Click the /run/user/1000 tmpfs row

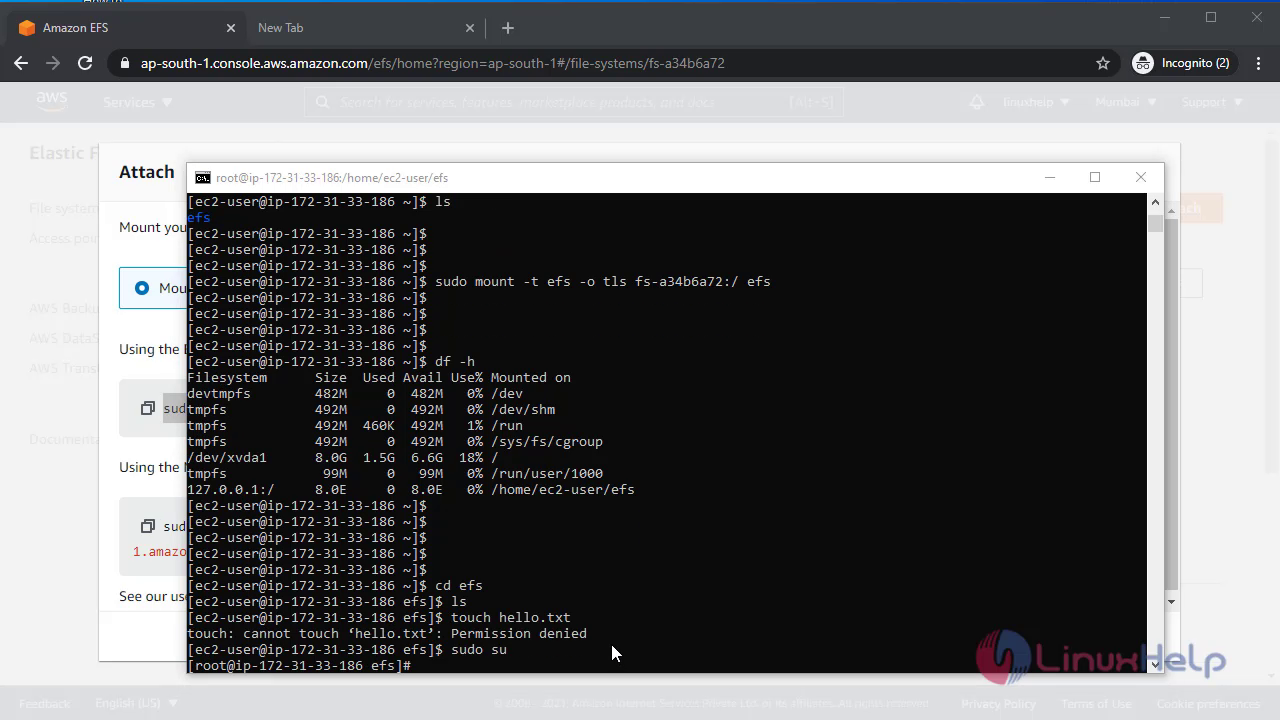click(395, 474)
